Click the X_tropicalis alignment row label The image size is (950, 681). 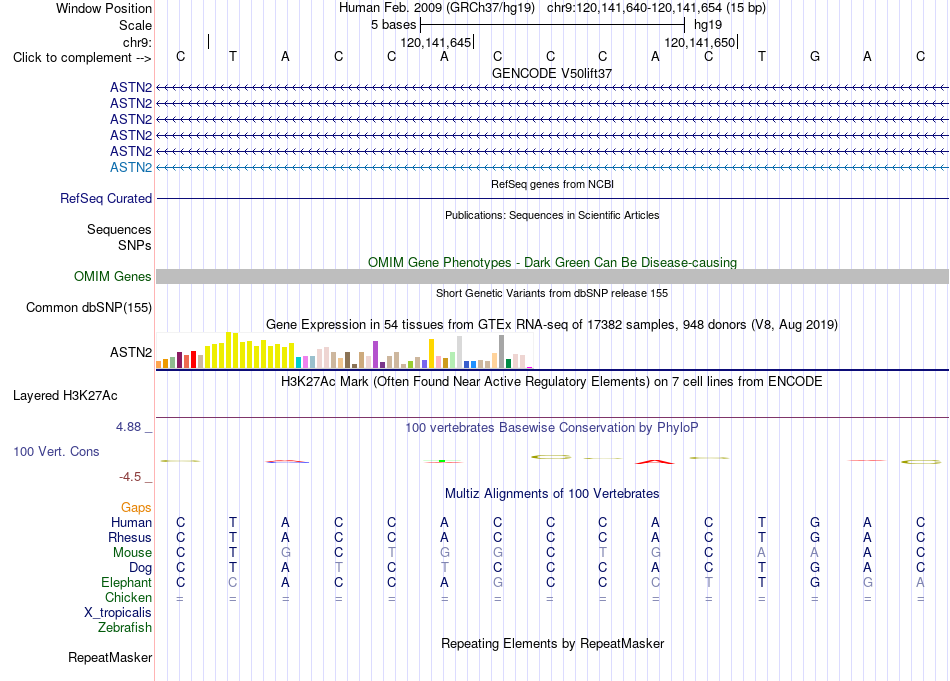coord(118,613)
